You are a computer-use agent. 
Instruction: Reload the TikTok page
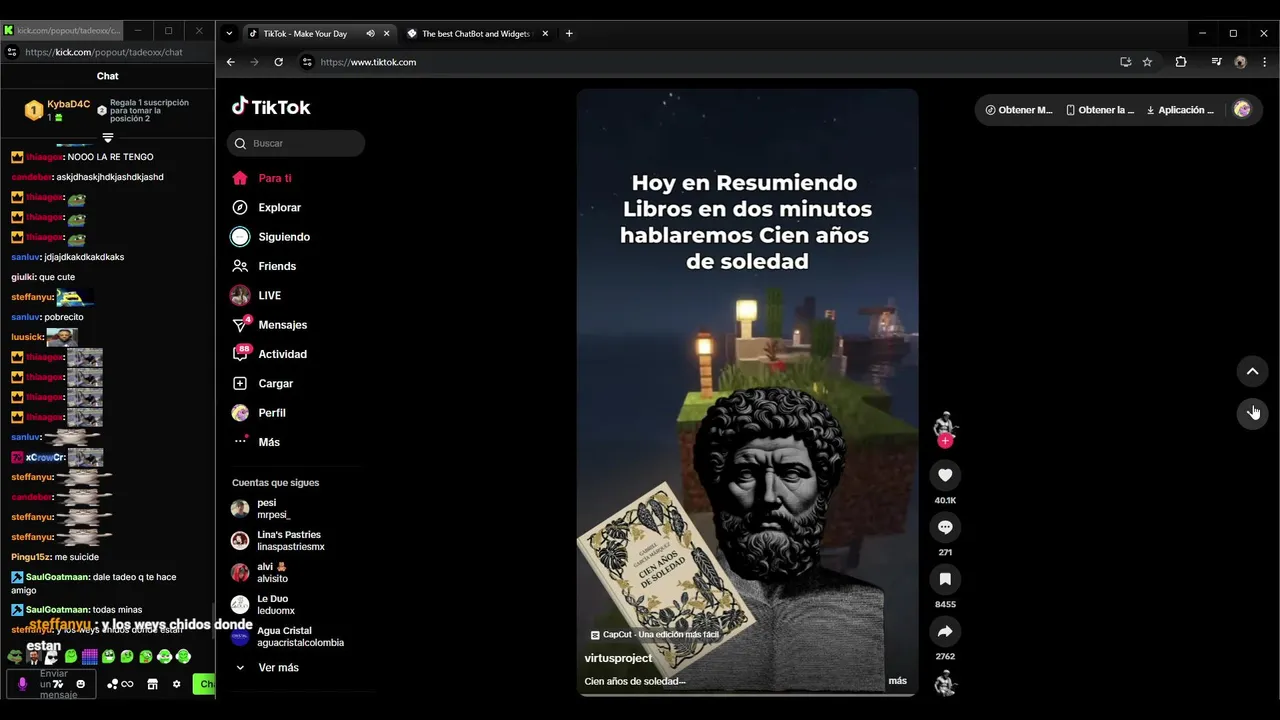coord(278,62)
